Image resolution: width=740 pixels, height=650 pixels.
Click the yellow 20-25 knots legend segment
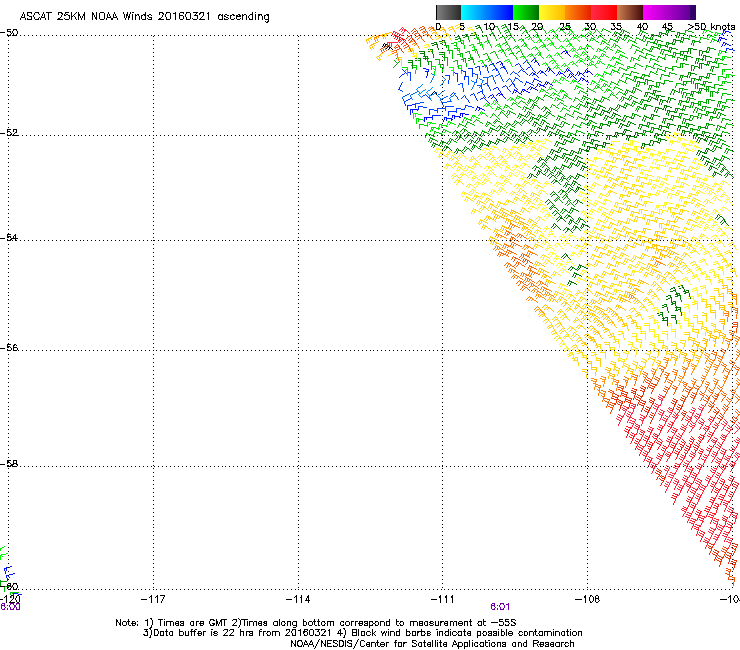552,12
